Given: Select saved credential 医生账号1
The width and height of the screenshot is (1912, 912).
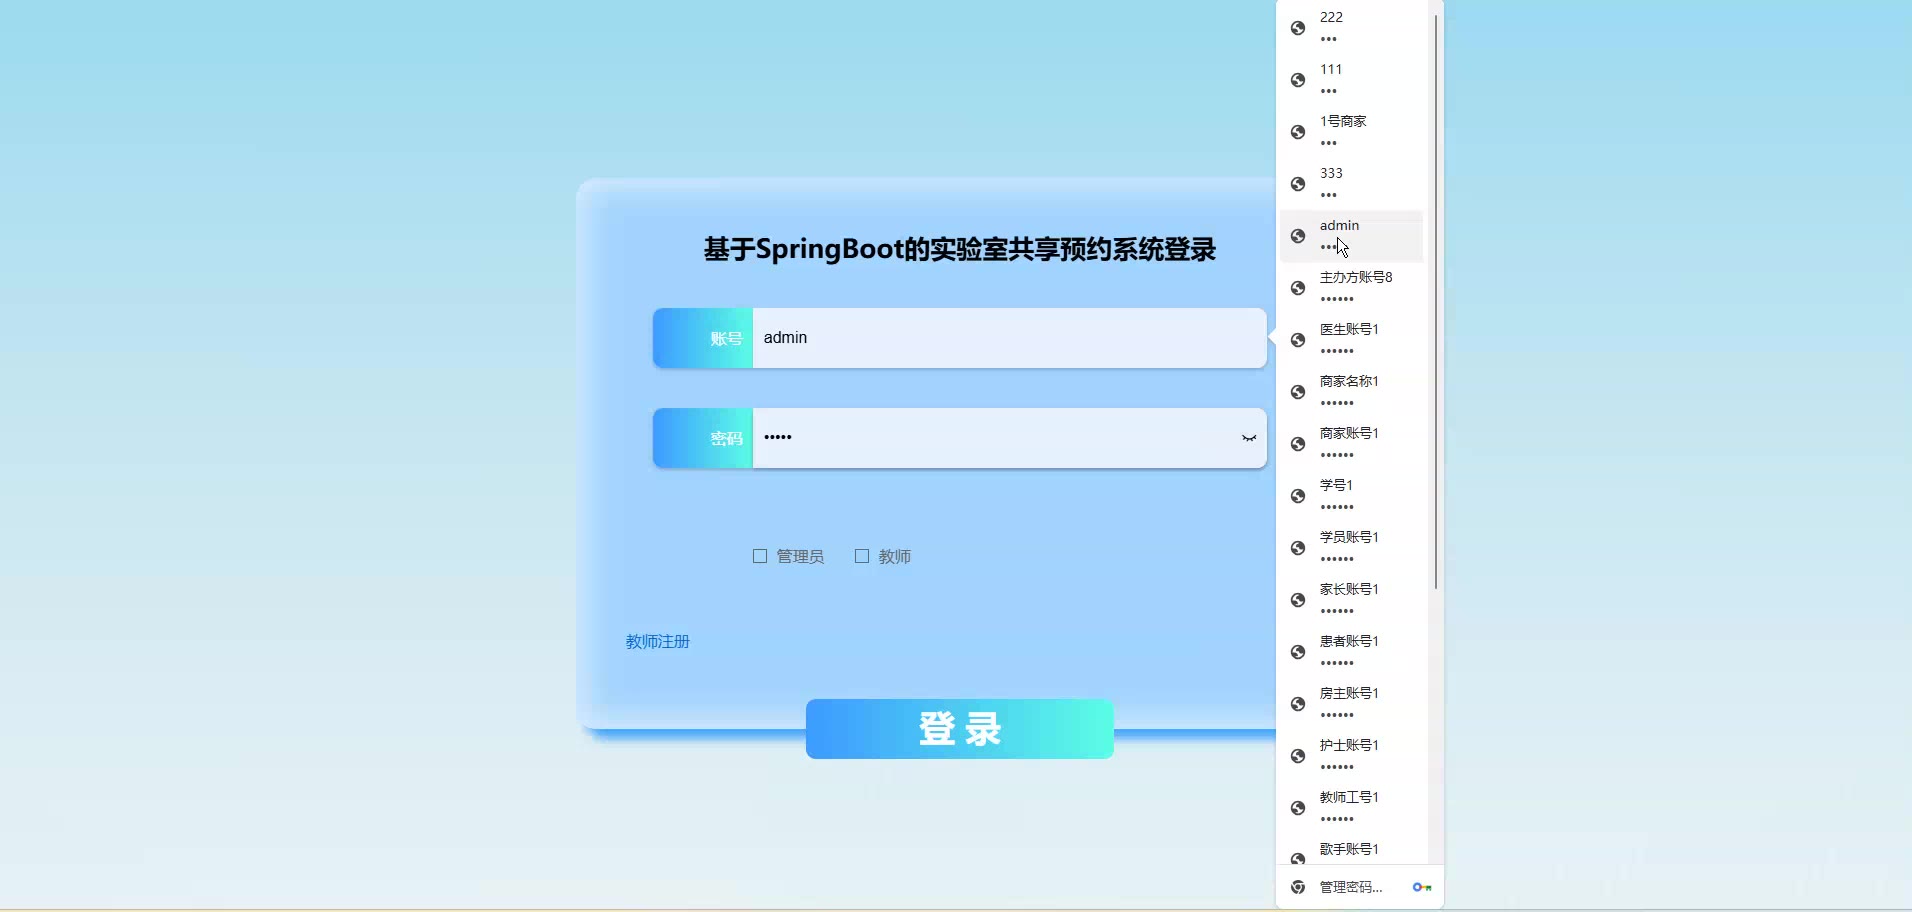Looking at the screenshot, I should pos(1352,340).
